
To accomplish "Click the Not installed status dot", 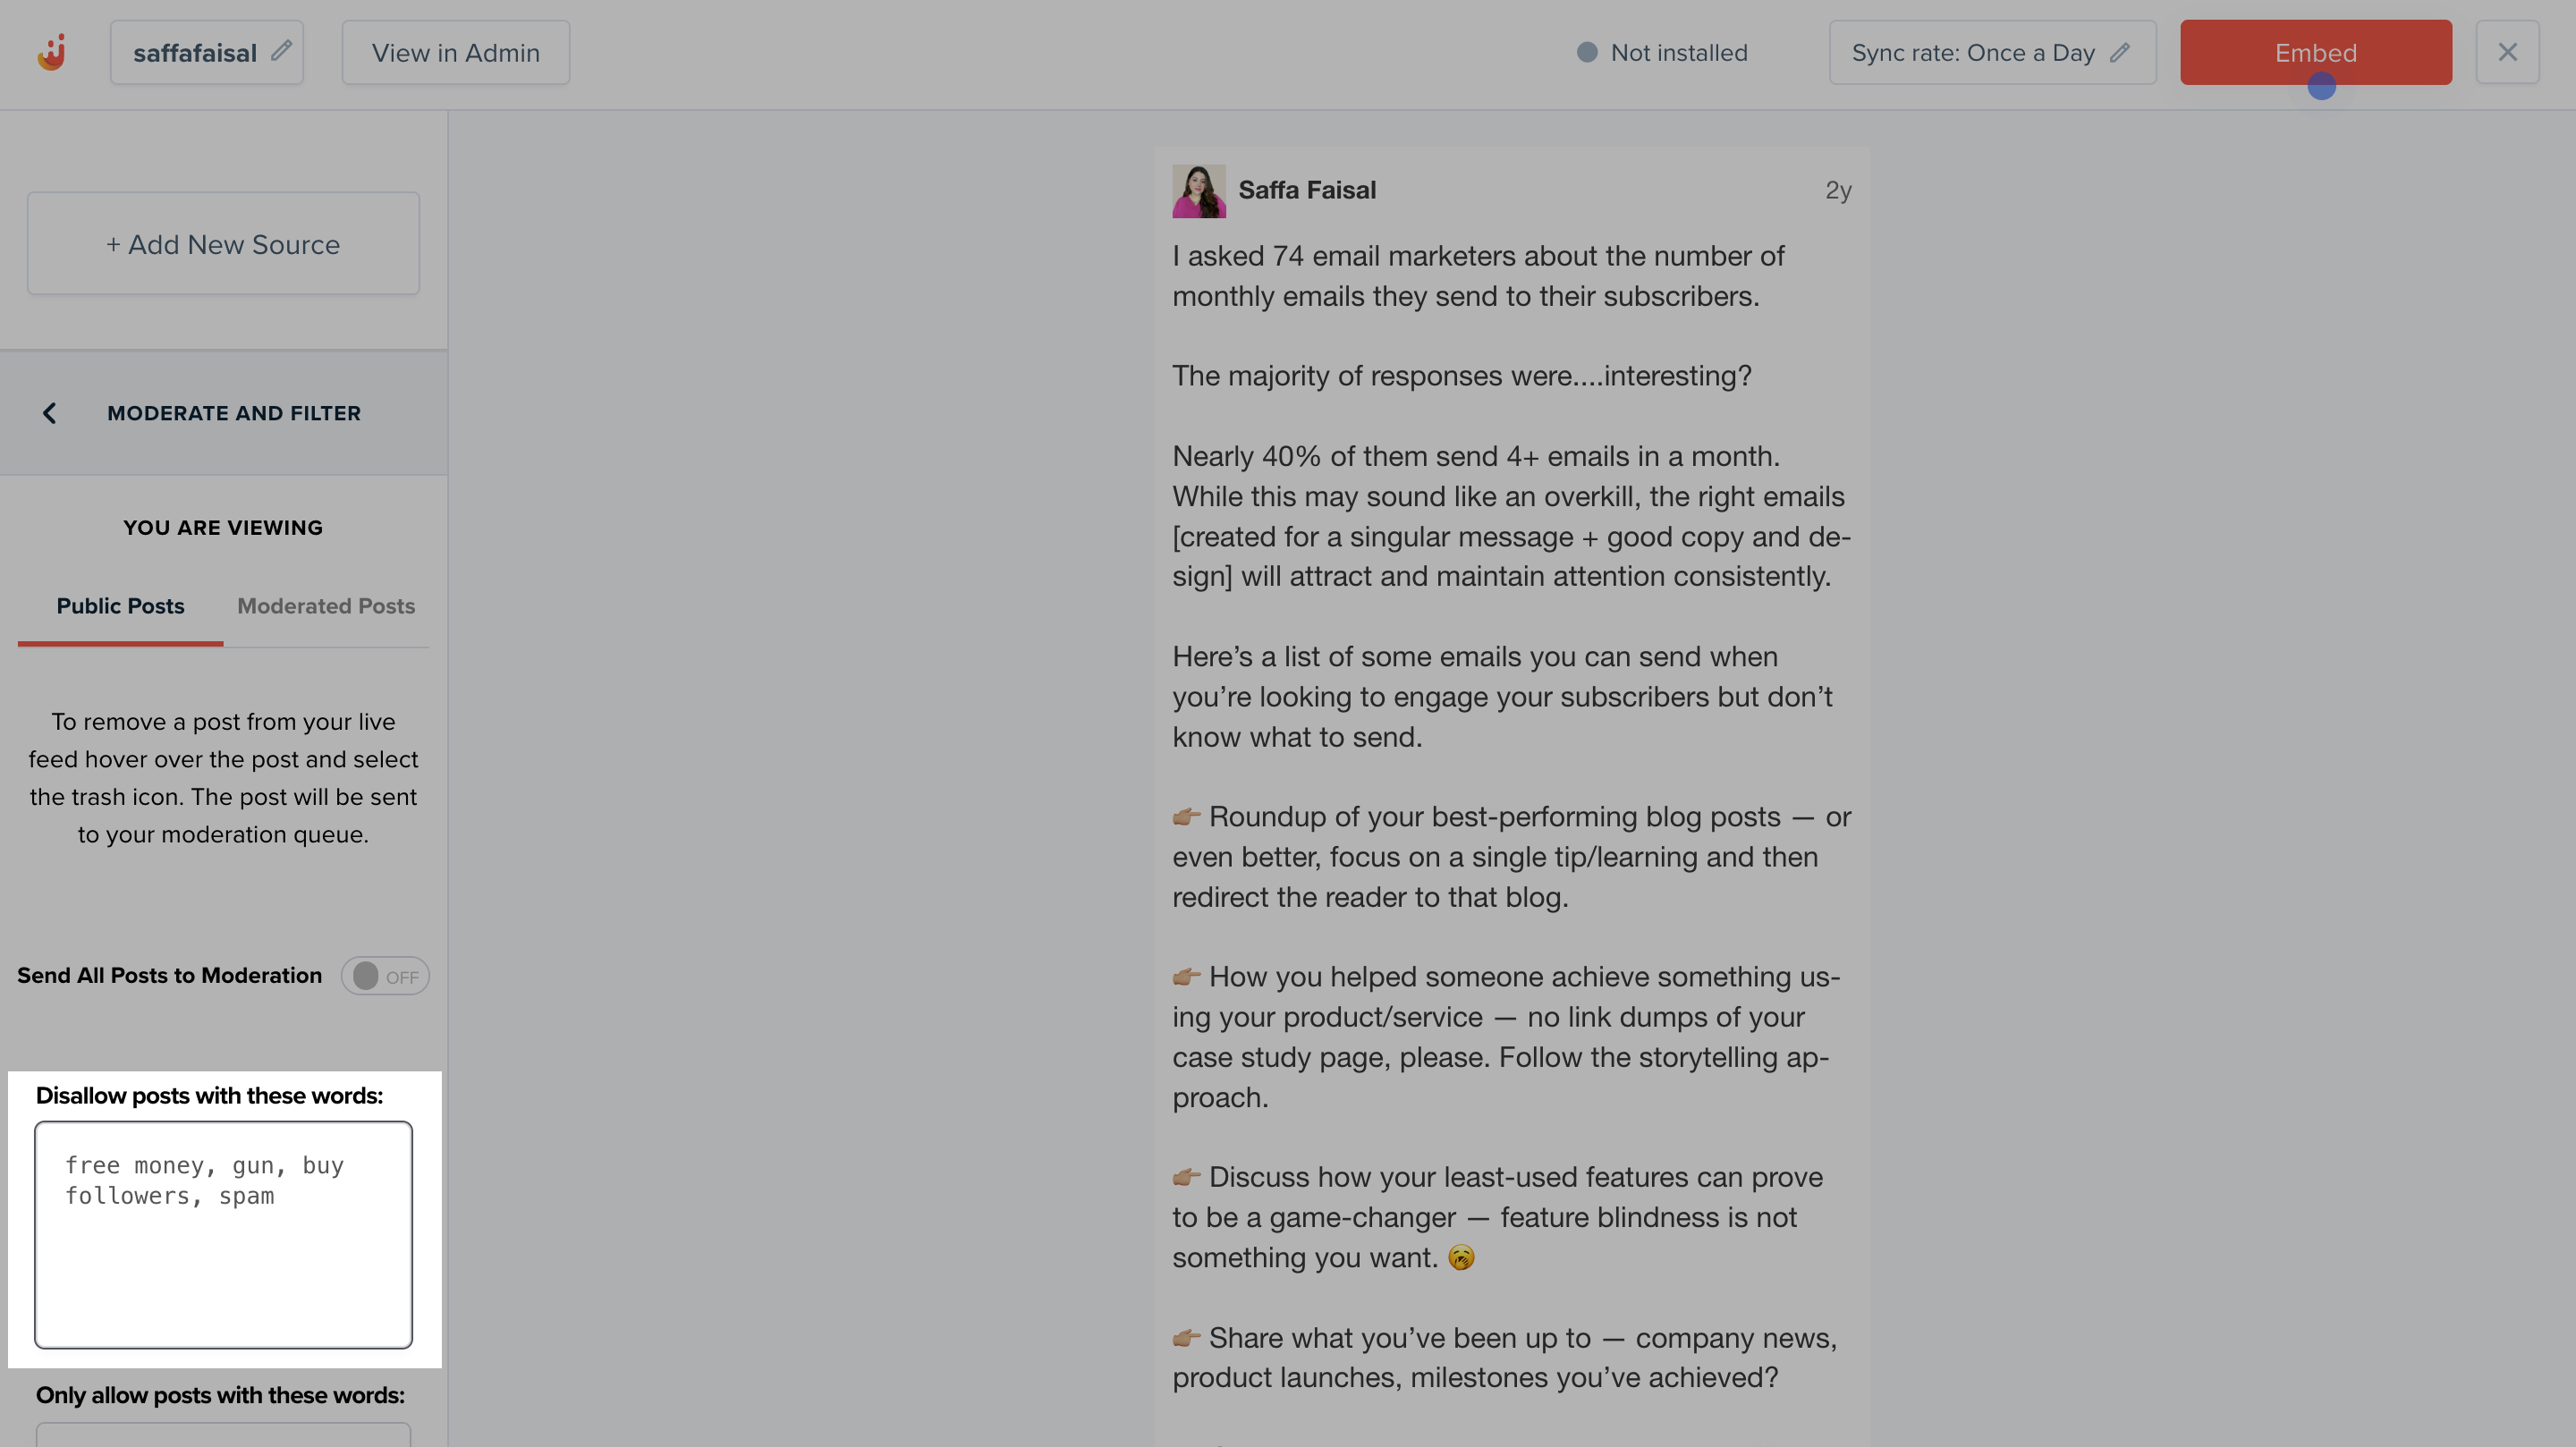I will 1587,52.
